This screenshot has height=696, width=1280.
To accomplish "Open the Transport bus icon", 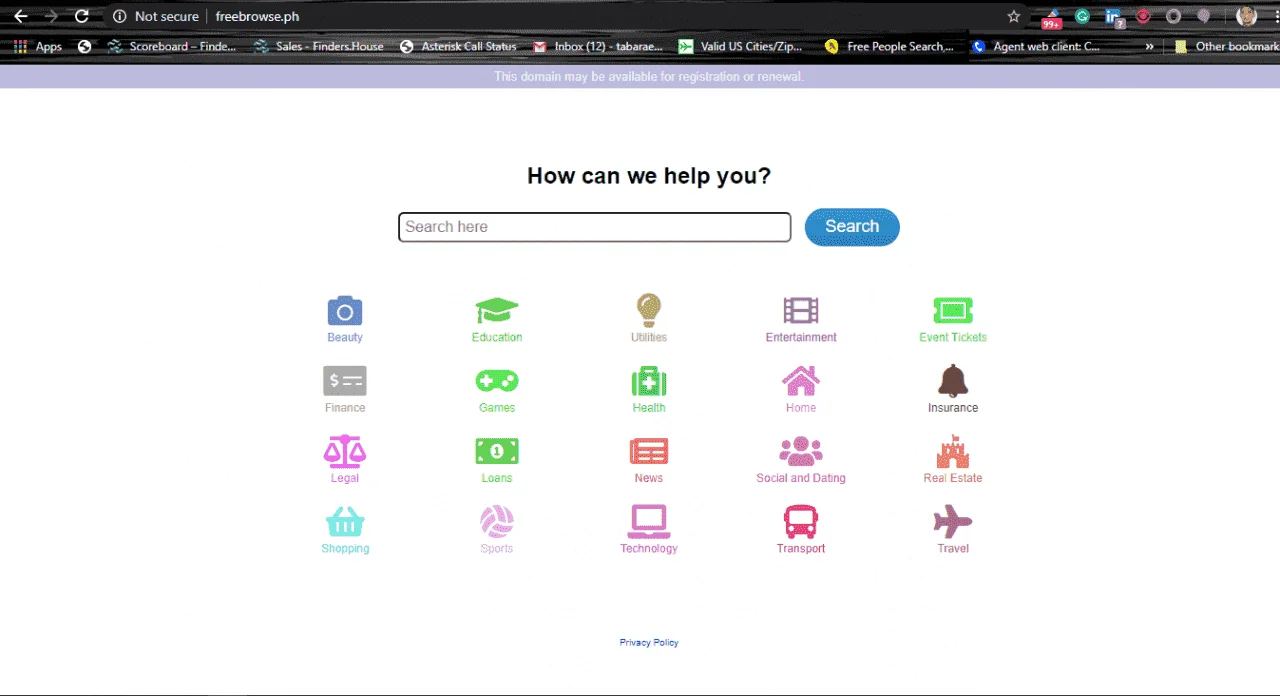I will click(801, 522).
